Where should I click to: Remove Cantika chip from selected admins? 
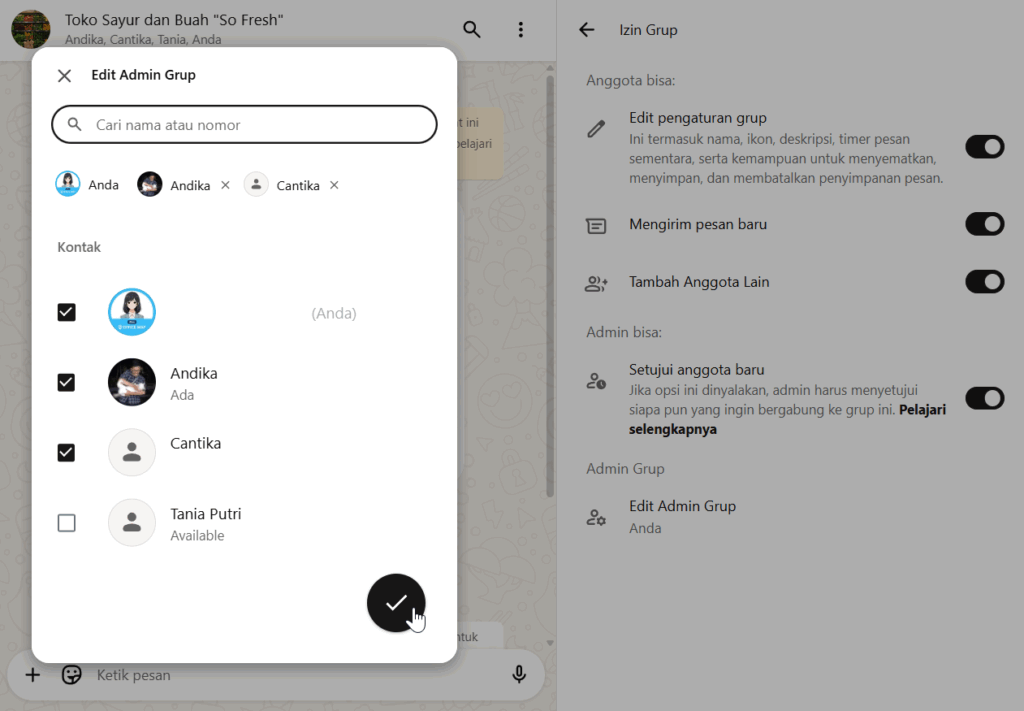click(x=334, y=185)
